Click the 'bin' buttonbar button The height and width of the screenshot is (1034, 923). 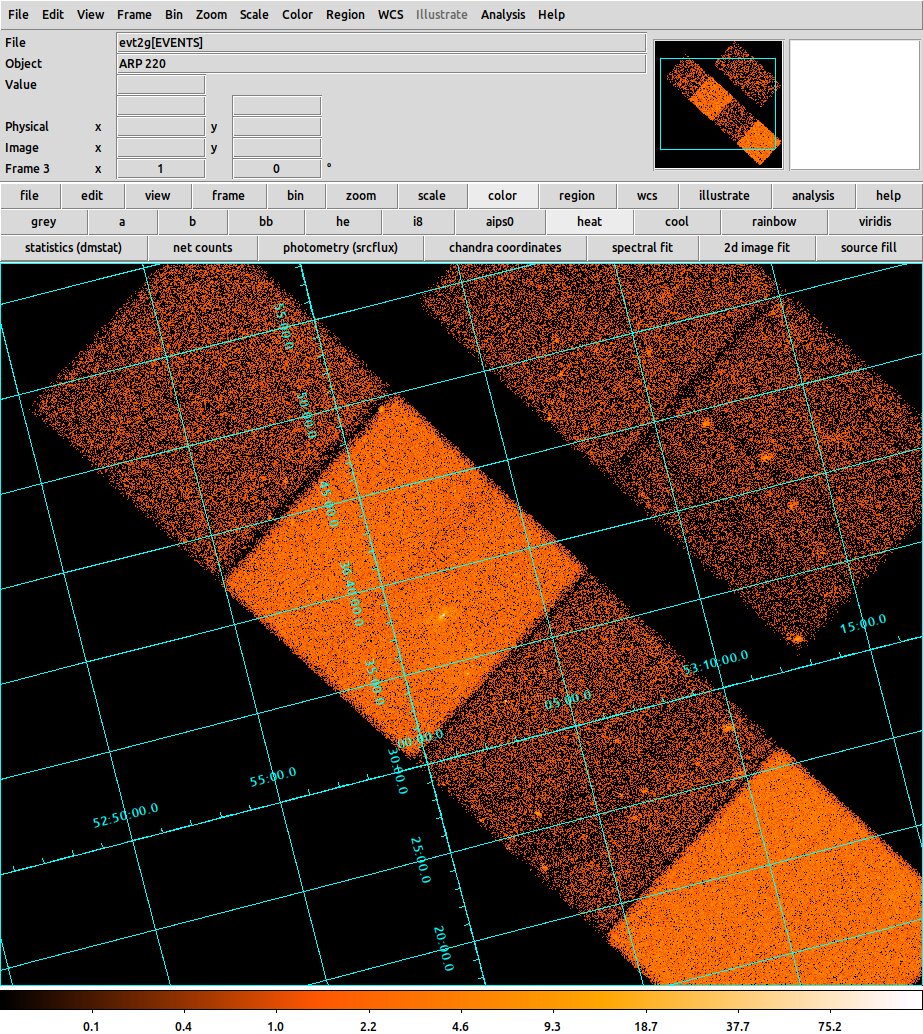295,196
